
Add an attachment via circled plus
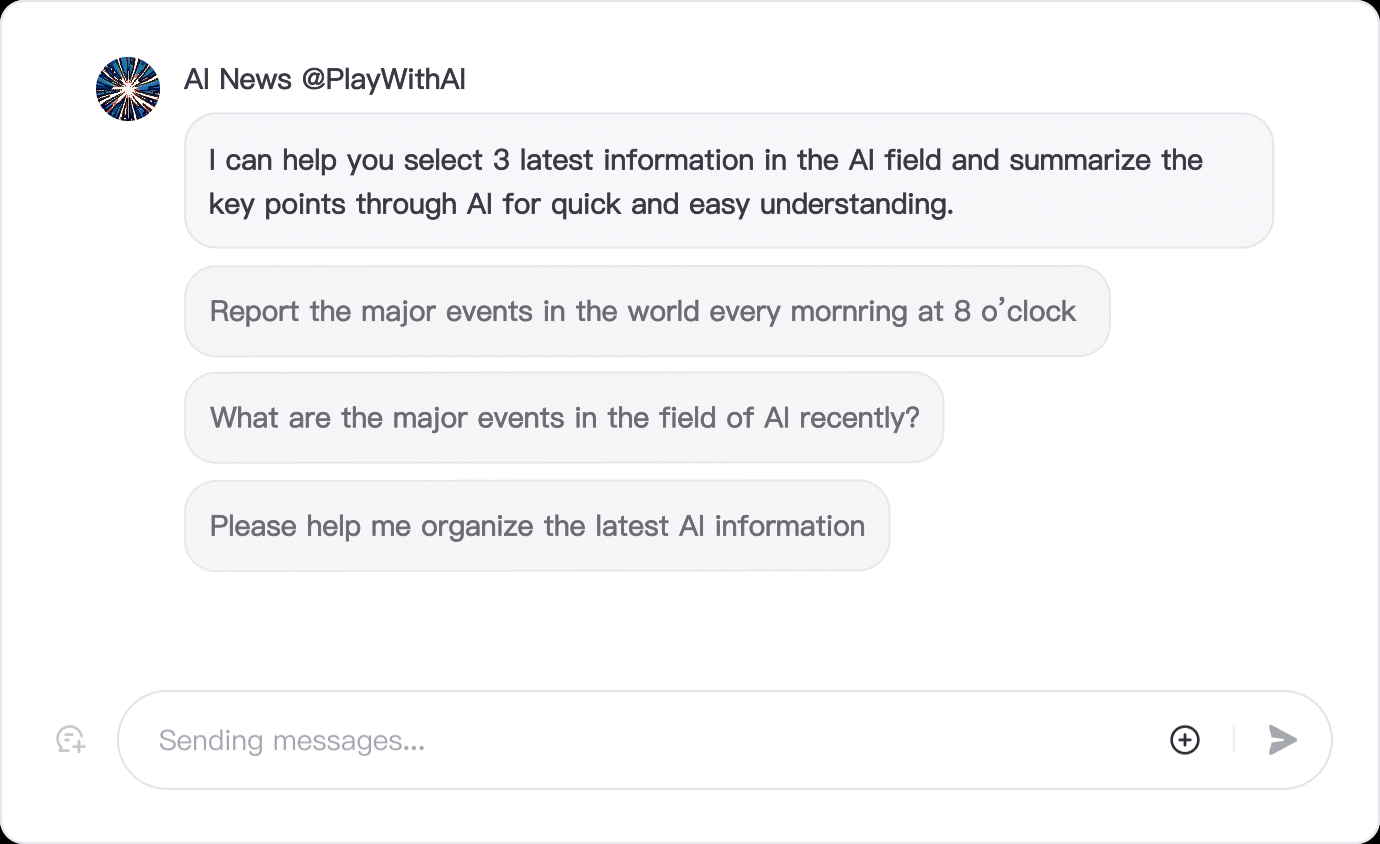(1185, 740)
